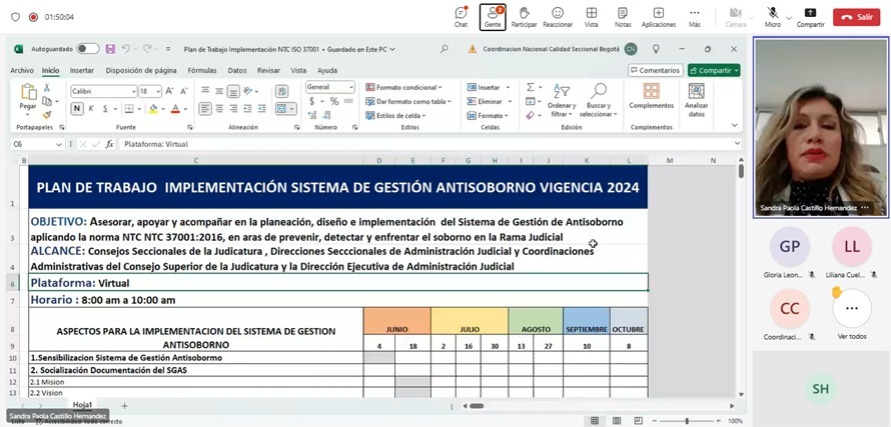The width and height of the screenshot is (891, 427).
Task: Open the Calibri font name dropdown
Action: (x=134, y=91)
